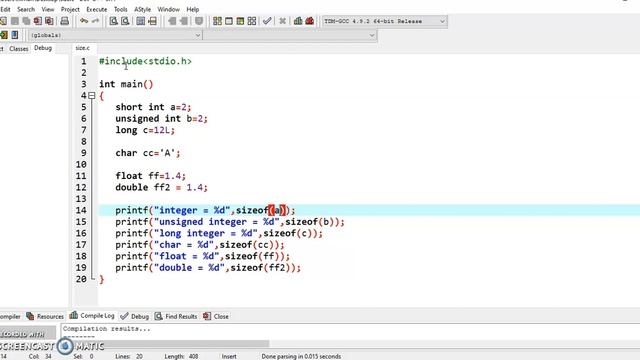Click the Goto Line toolbar icon
640x360 pixels.
tap(152, 21)
